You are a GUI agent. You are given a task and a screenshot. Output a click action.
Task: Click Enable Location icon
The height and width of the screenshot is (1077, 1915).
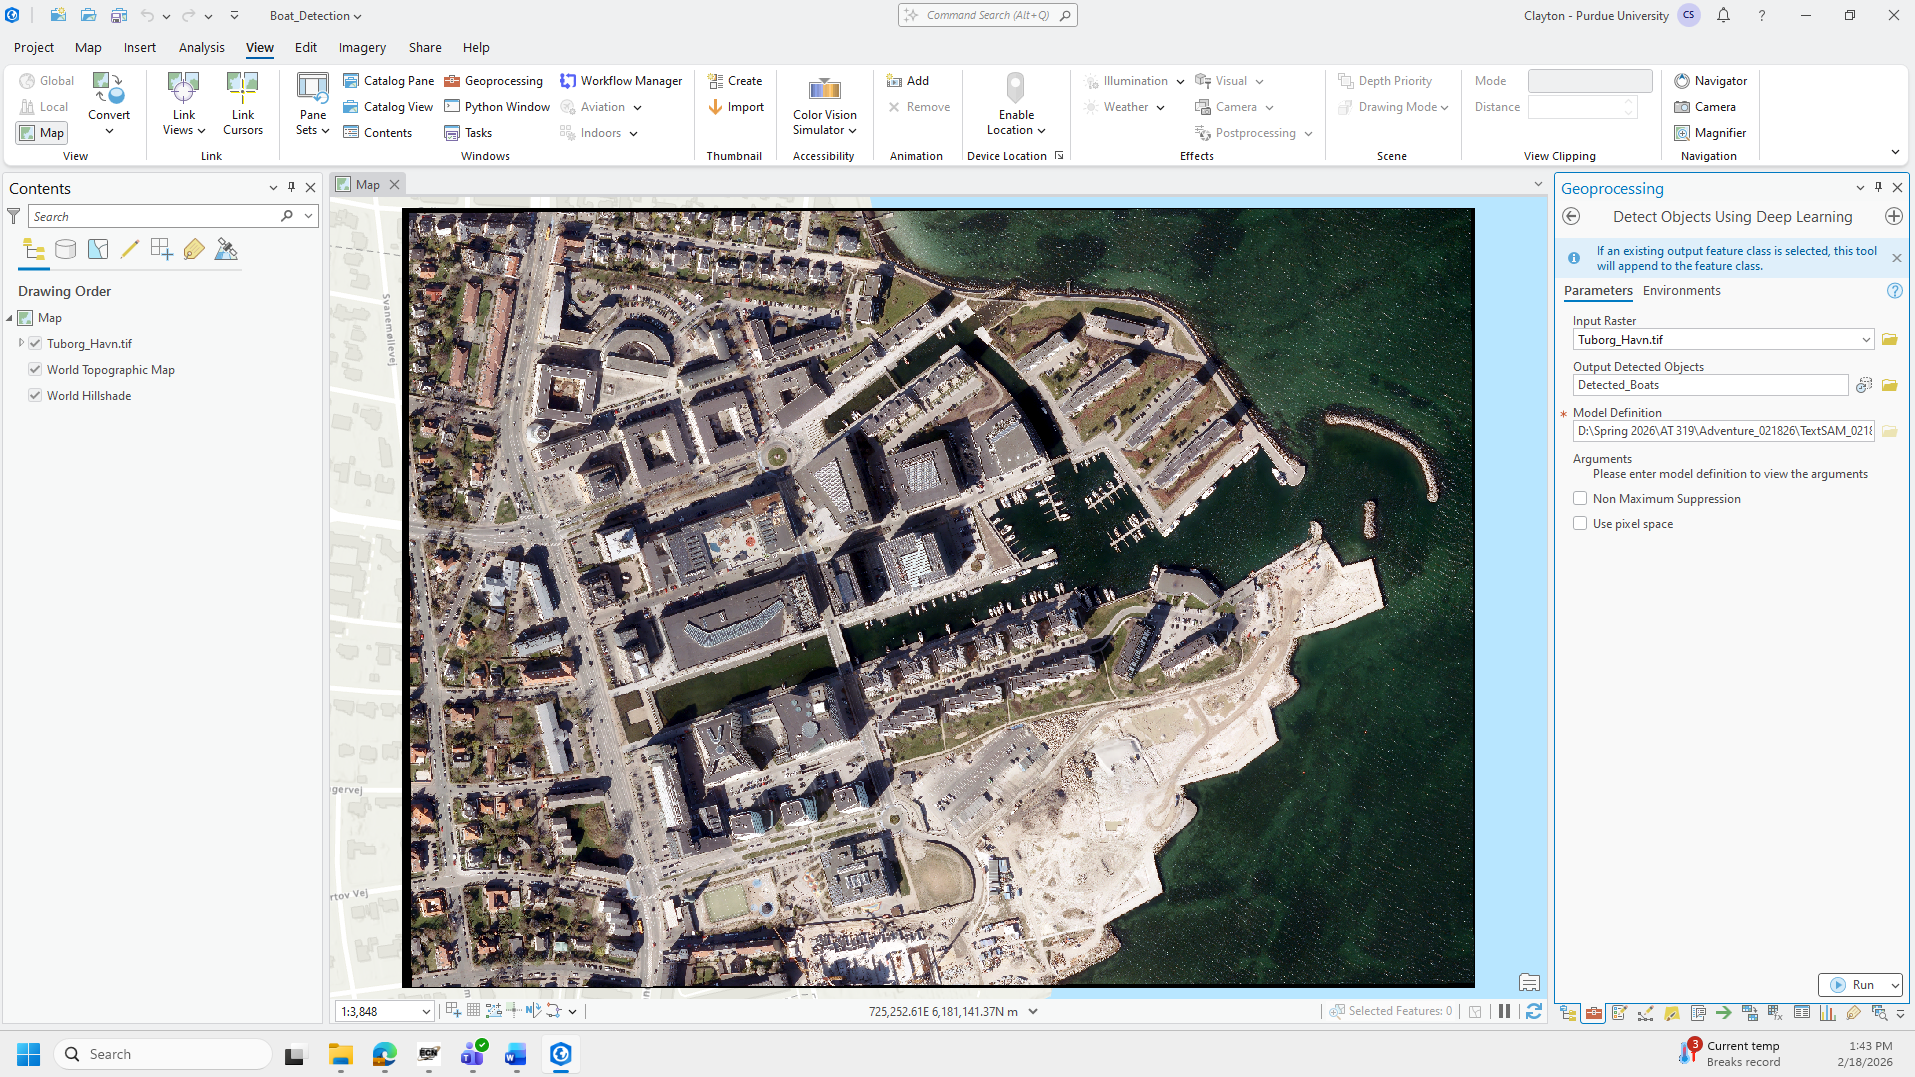pos(1015,90)
